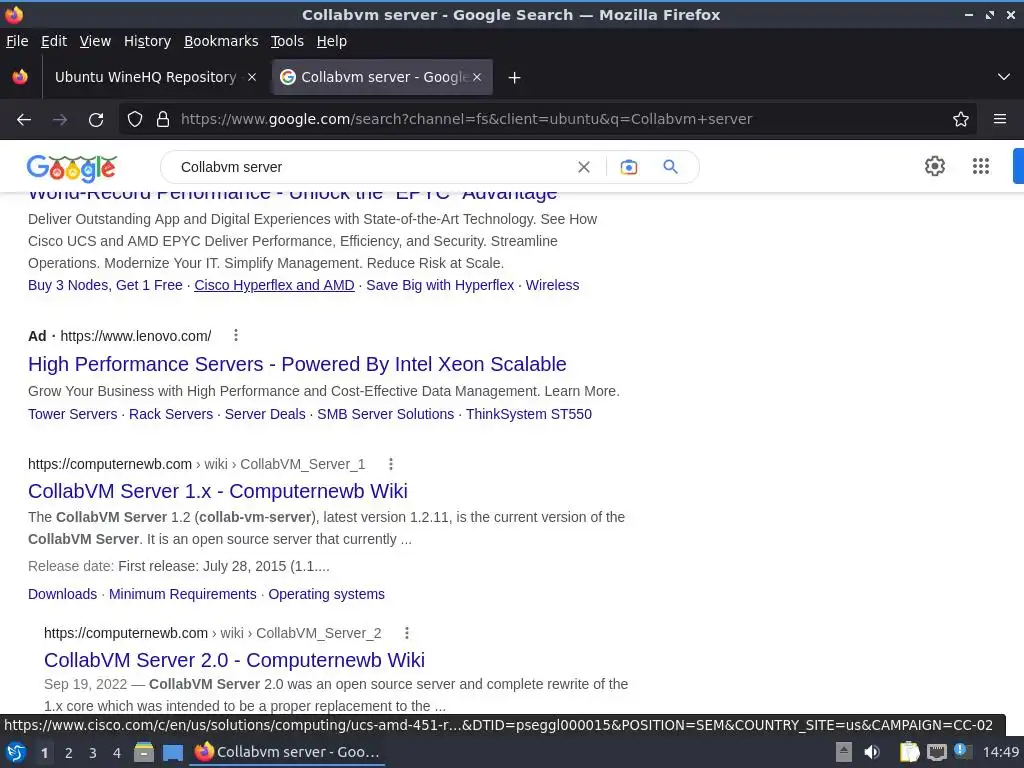
Task: Open CollabVM Server 2.0 wiki result
Action: click(234, 660)
